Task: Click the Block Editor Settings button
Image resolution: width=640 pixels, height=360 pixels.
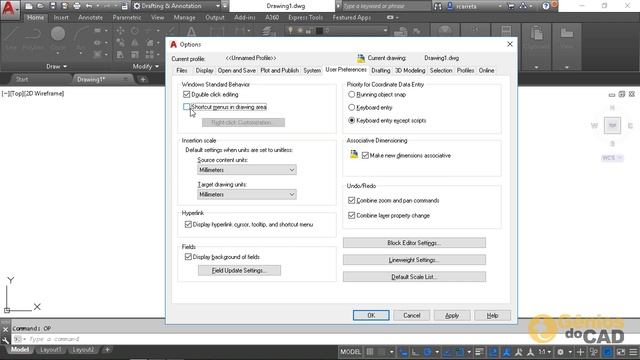Action: (414, 243)
